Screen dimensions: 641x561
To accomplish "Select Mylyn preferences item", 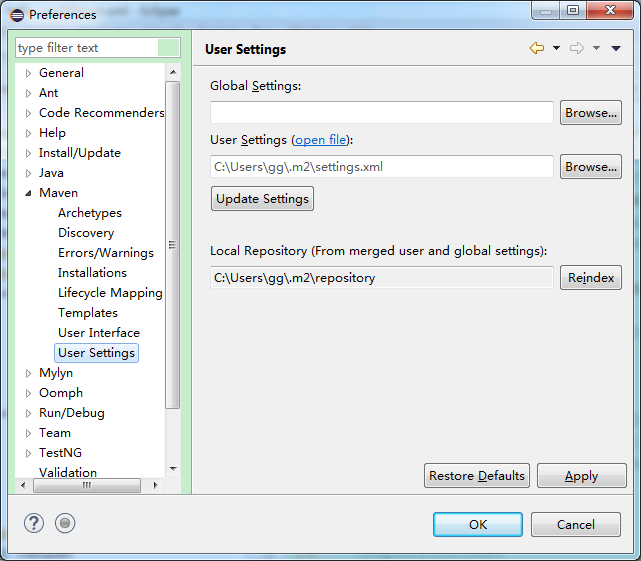I will pos(56,373).
